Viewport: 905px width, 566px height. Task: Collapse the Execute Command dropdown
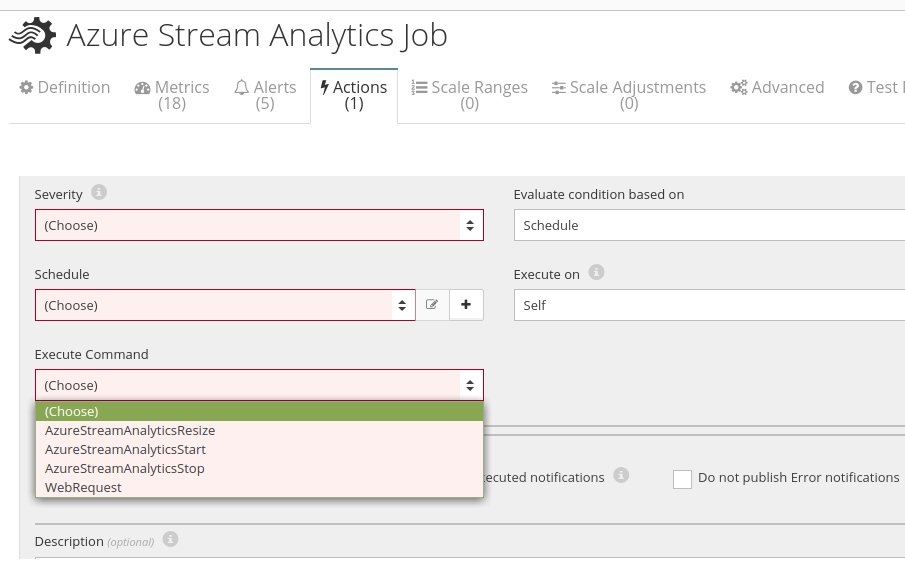(259, 385)
